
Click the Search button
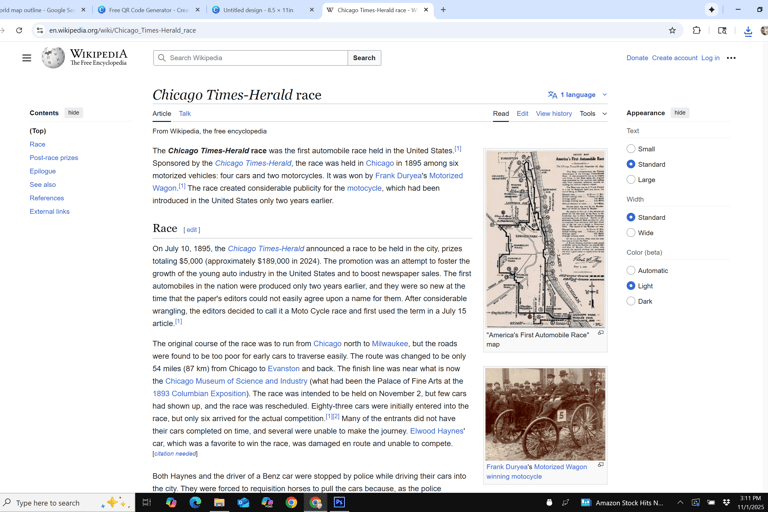click(364, 58)
